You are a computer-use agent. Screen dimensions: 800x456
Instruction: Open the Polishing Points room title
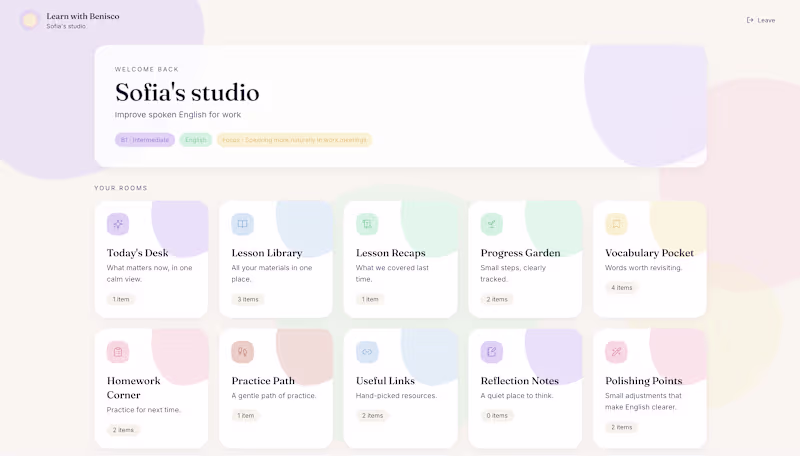[x=643, y=381]
